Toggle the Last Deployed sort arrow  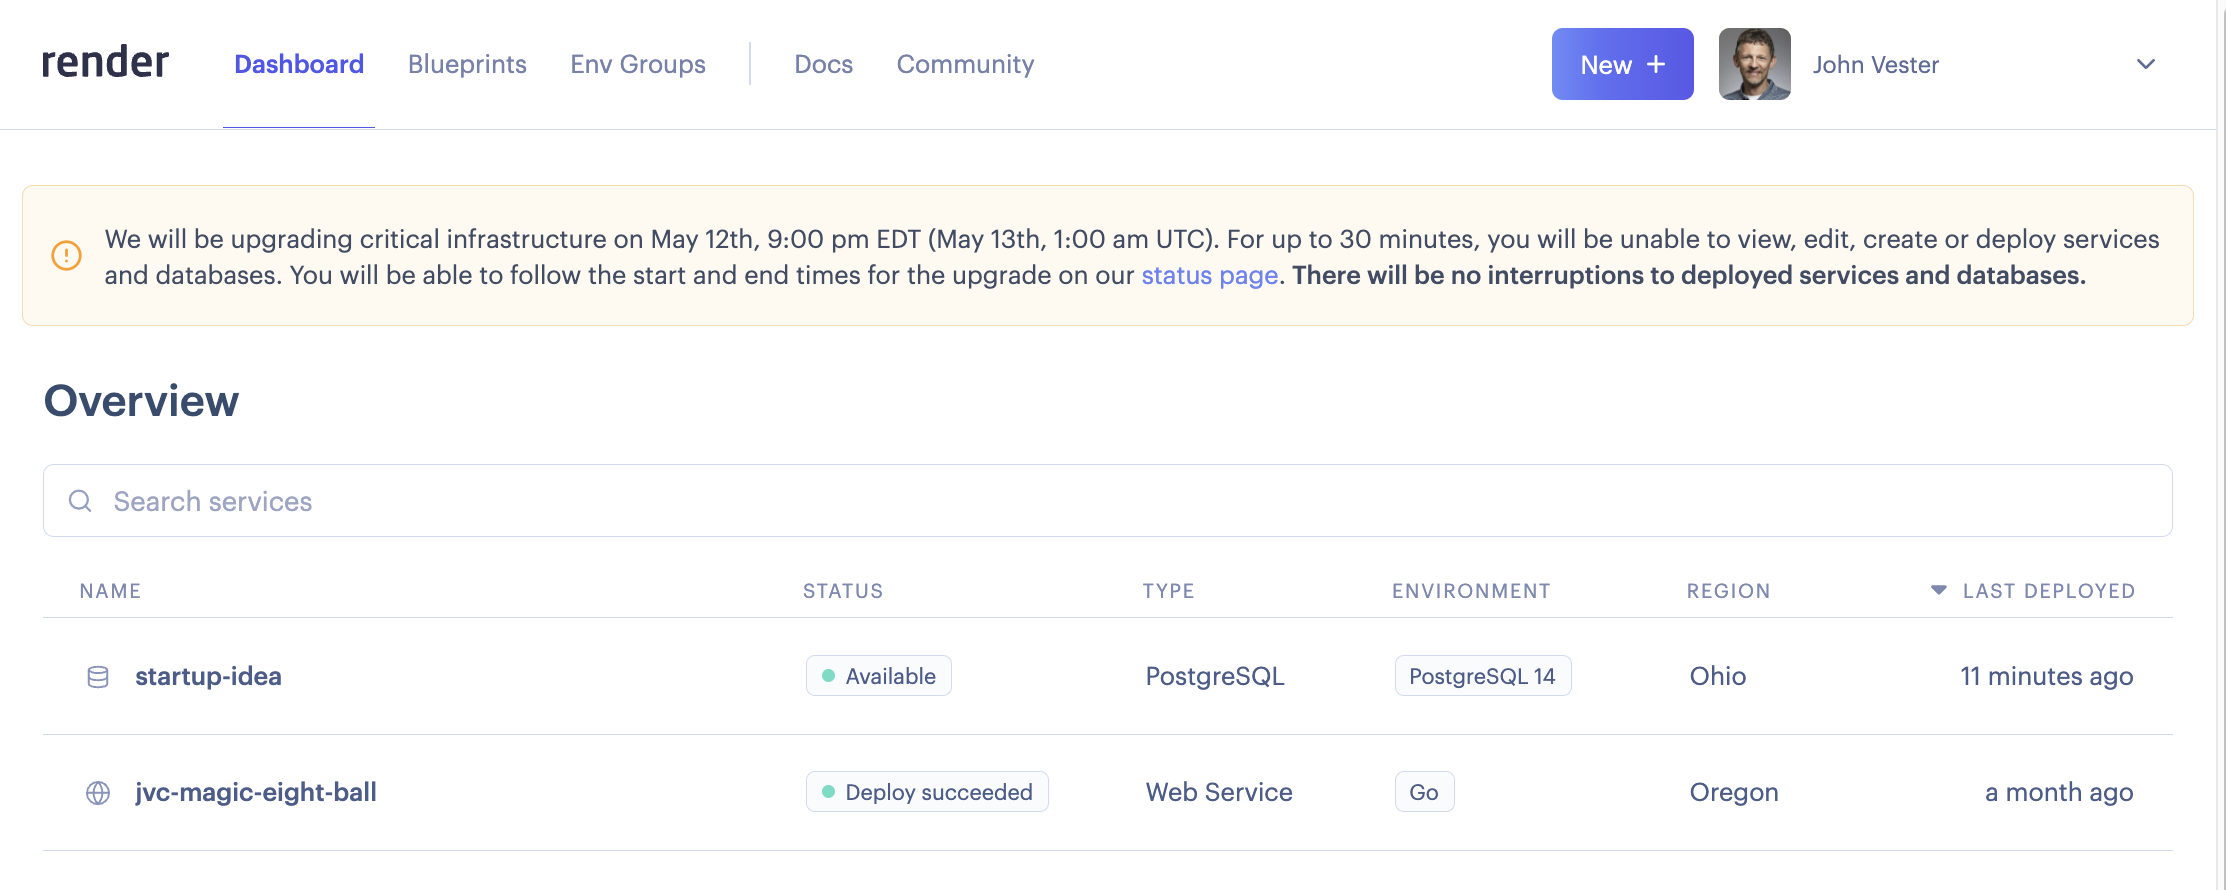[x=1938, y=590]
